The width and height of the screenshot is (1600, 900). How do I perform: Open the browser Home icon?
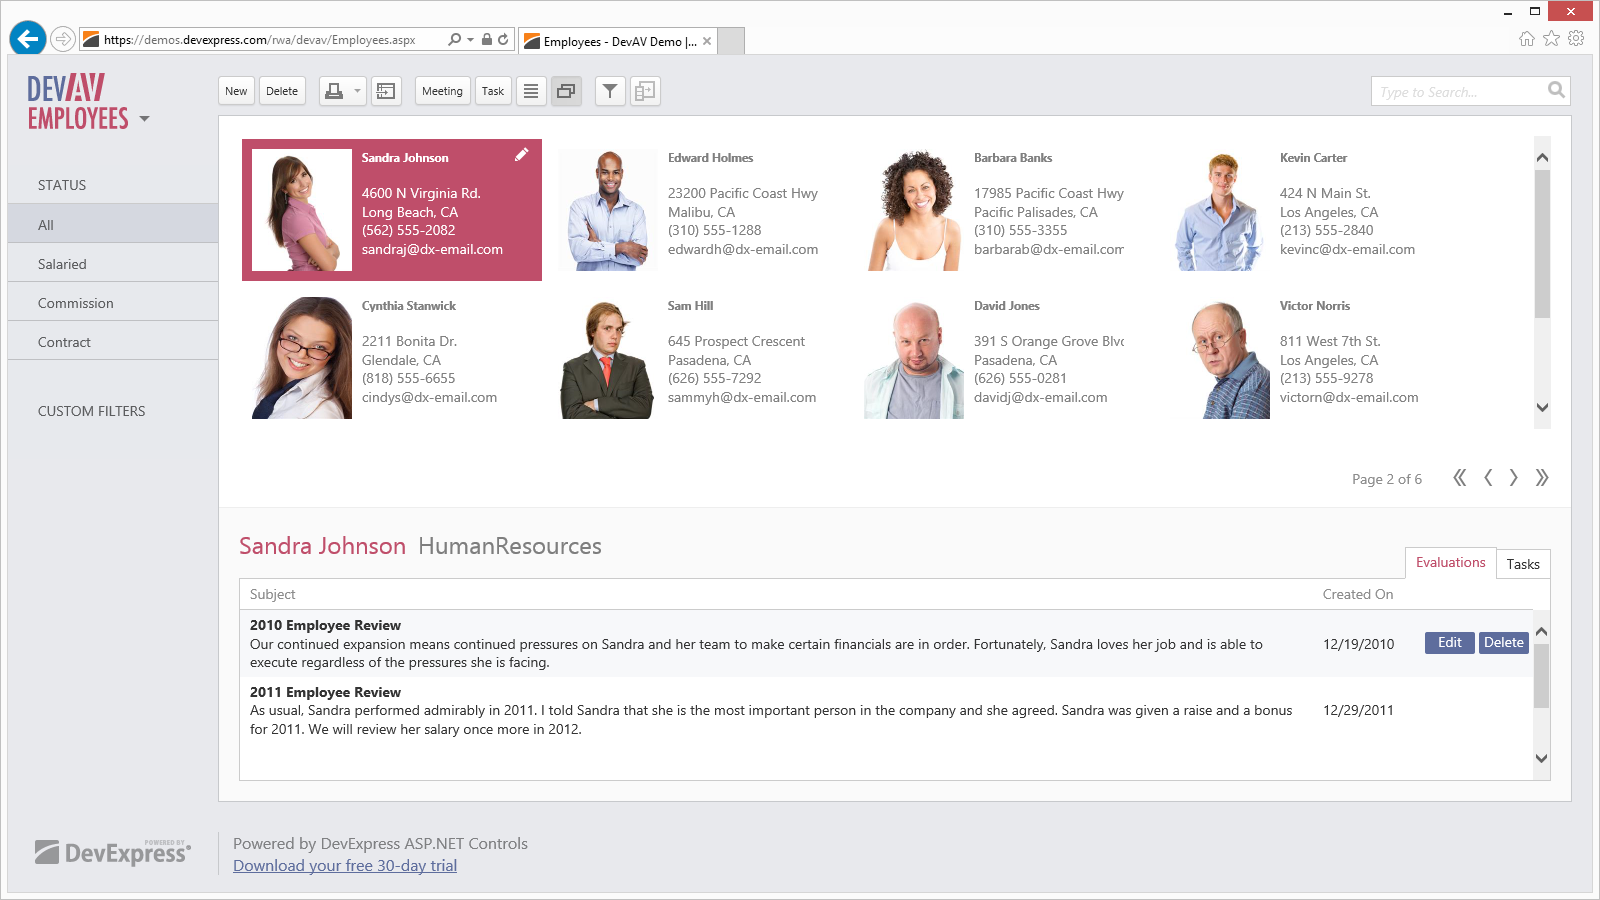[x=1526, y=39]
